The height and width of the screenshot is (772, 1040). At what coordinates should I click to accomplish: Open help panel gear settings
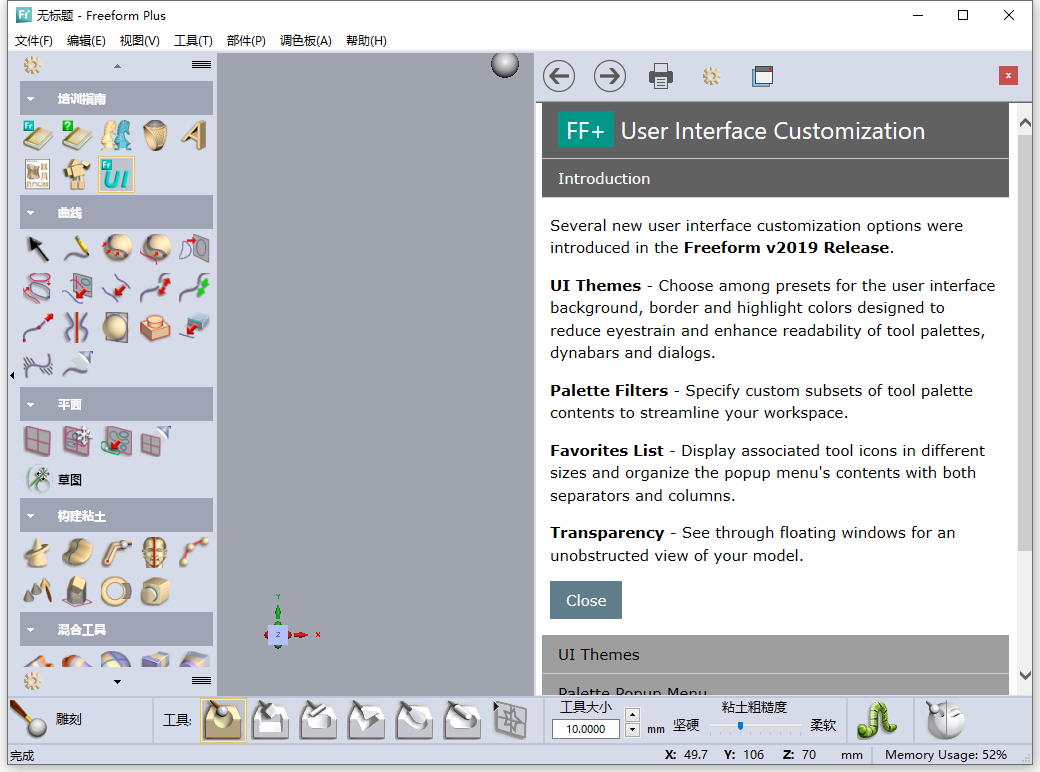[712, 76]
